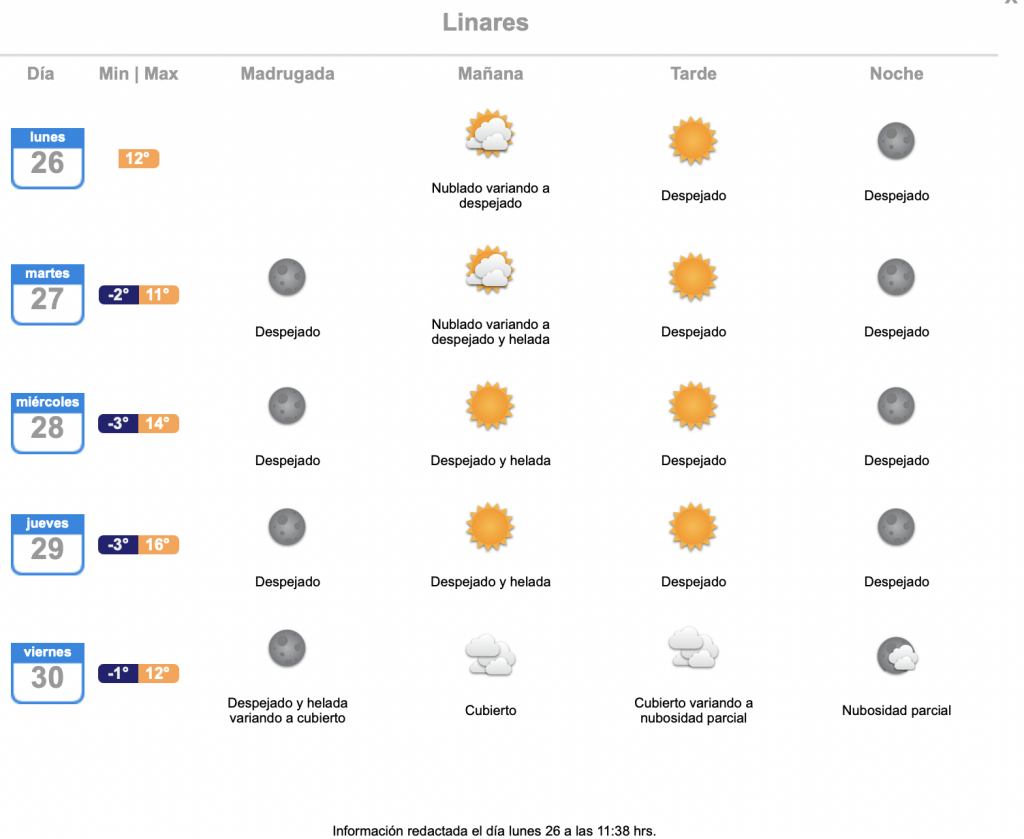
Task: Click Monday morning partly cloudy sun icon
Action: pos(490,134)
